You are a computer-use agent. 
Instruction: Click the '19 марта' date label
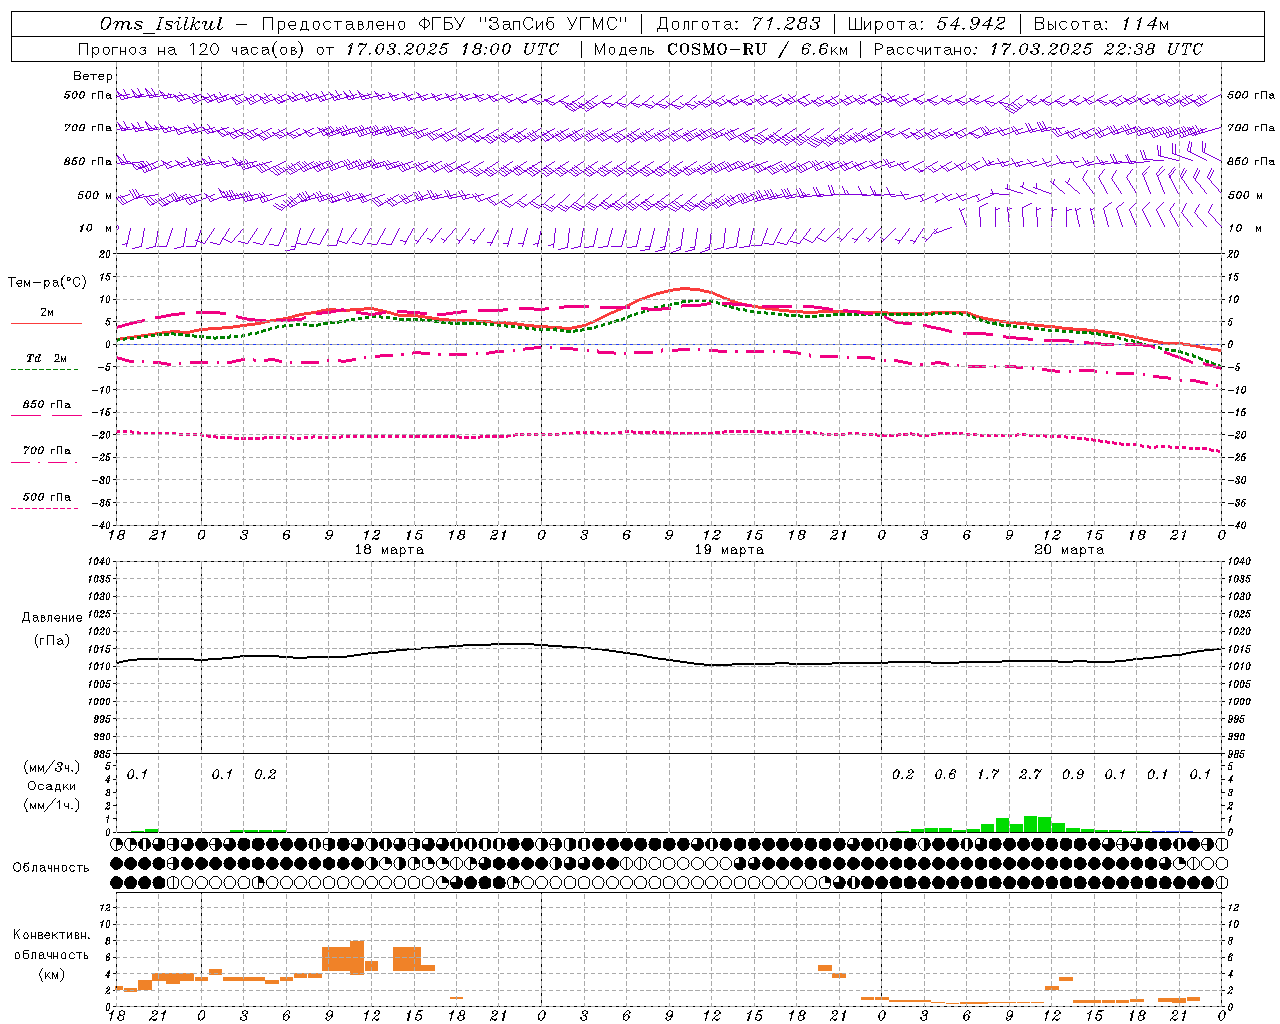[729, 550]
